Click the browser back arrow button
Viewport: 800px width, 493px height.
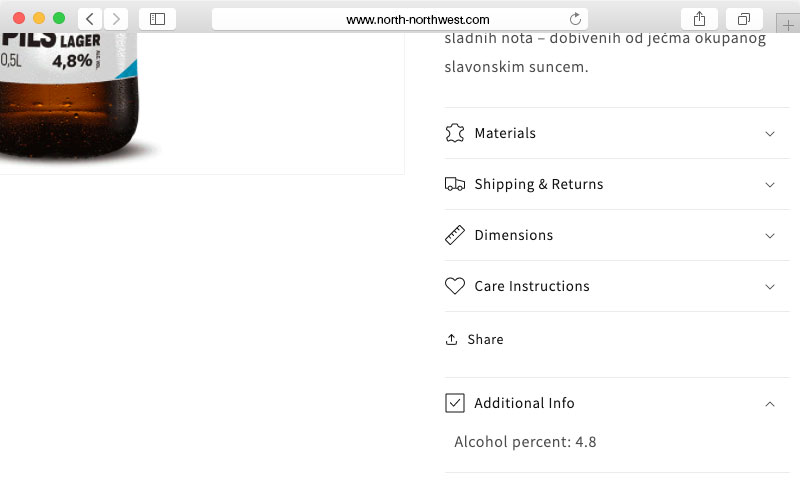point(90,19)
